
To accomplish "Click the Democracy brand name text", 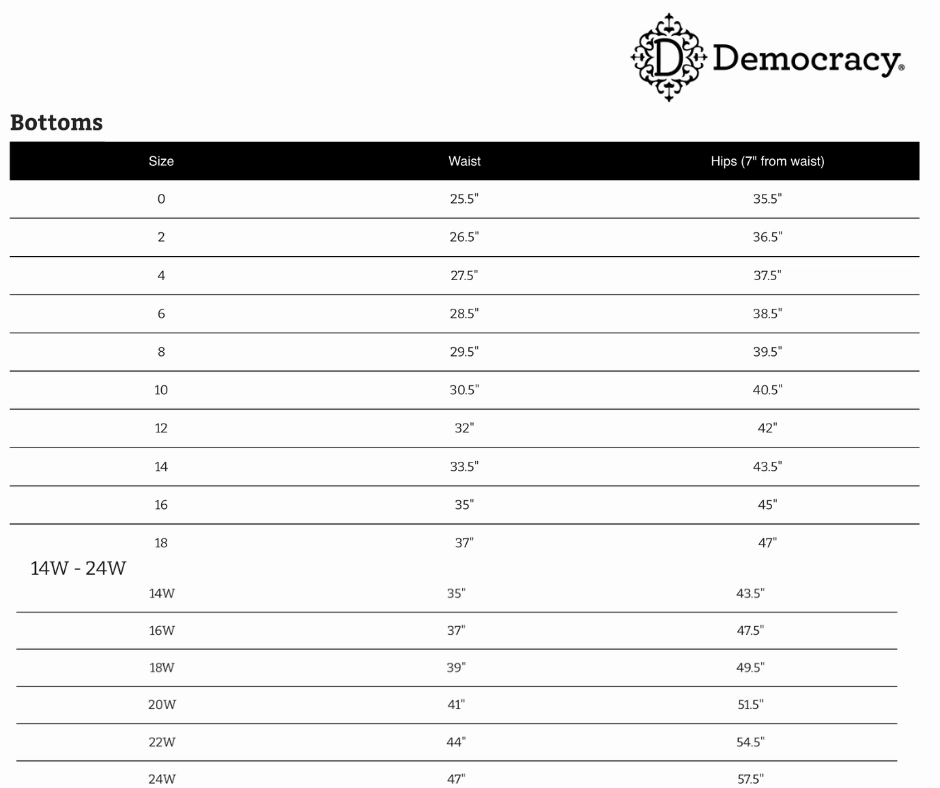I will (x=809, y=61).
